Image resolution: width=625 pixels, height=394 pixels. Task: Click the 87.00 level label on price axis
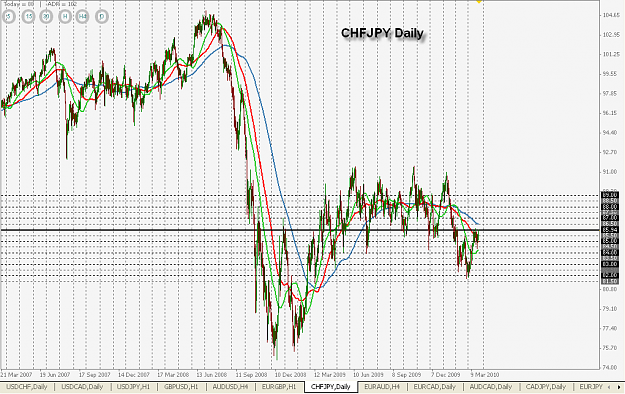click(x=610, y=218)
